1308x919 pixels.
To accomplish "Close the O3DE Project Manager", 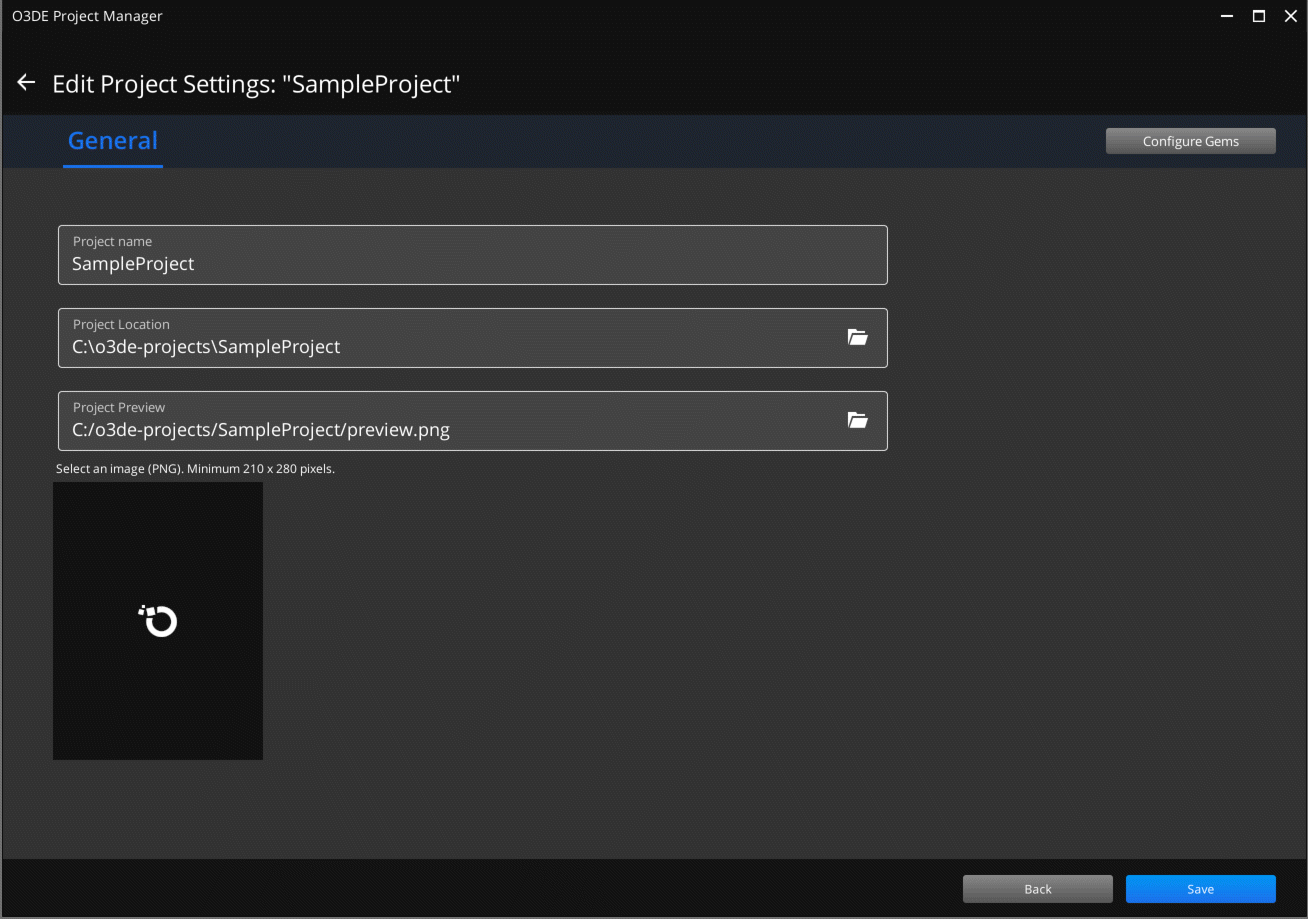I will tap(1290, 15).
